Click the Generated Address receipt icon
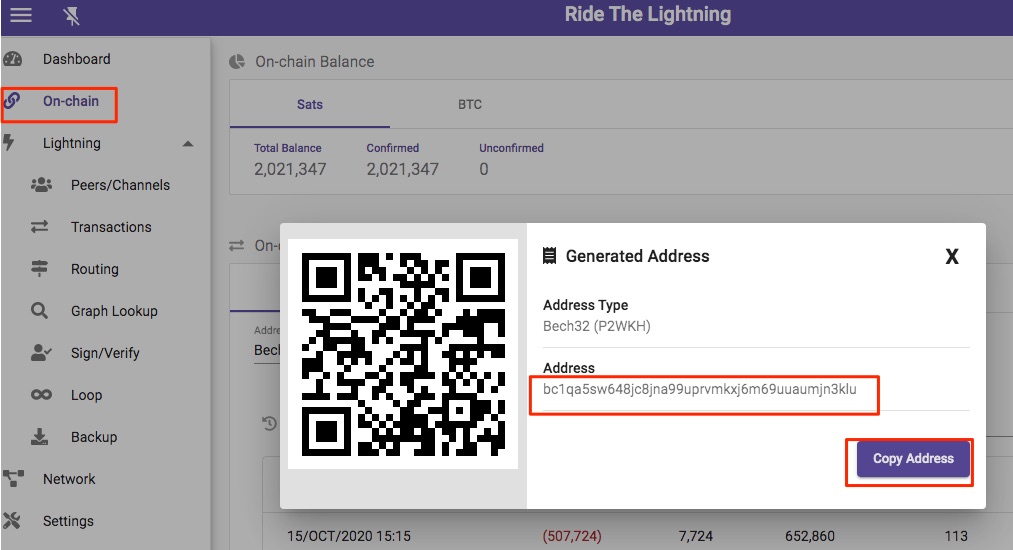 [549, 256]
